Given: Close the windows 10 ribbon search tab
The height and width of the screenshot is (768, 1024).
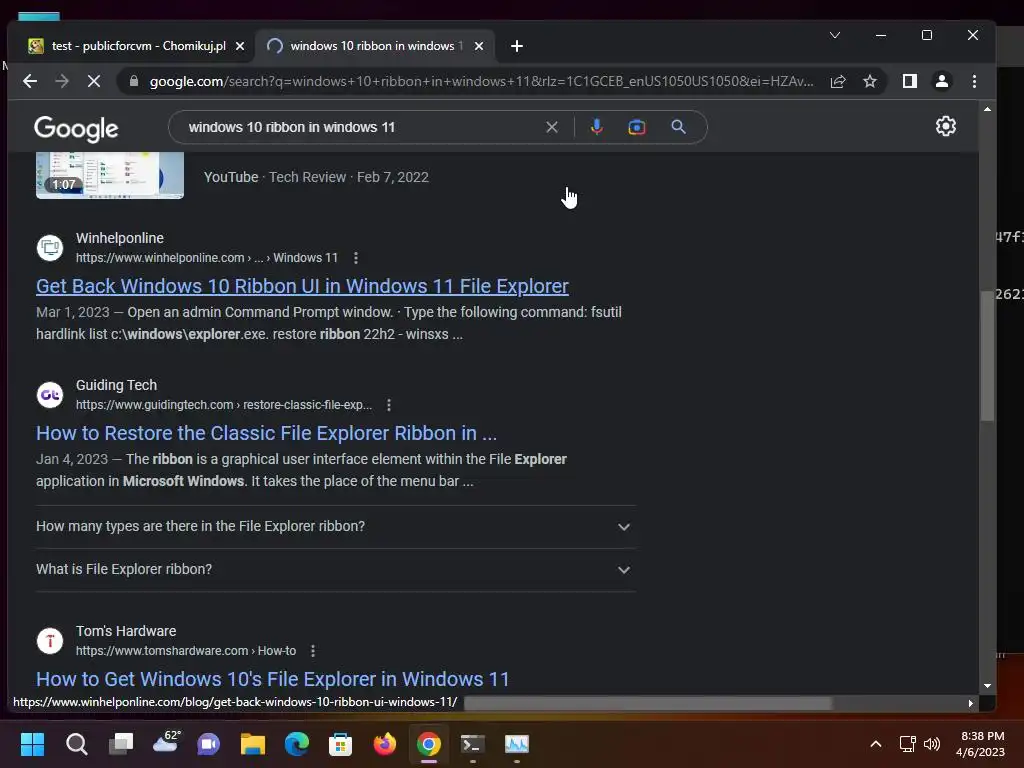Looking at the screenshot, I should pyautogui.click(x=479, y=46).
